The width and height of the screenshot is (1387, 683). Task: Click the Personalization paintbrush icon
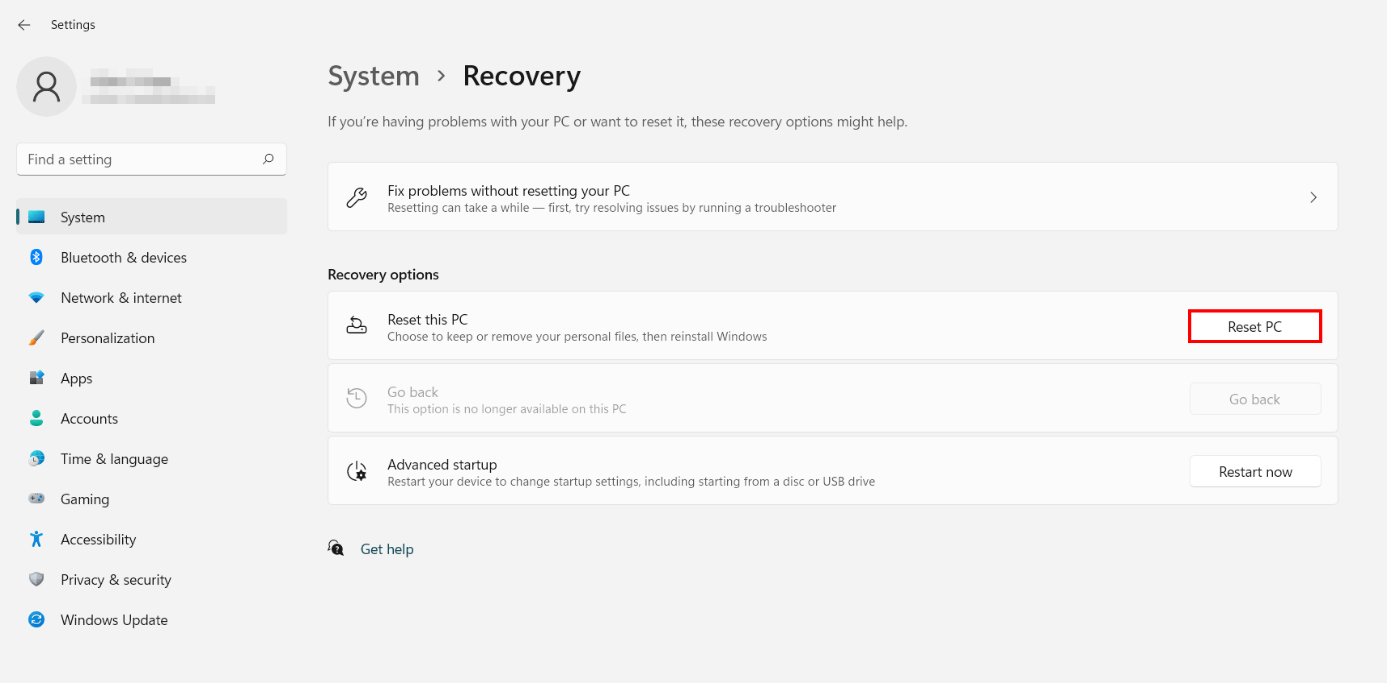(37, 338)
